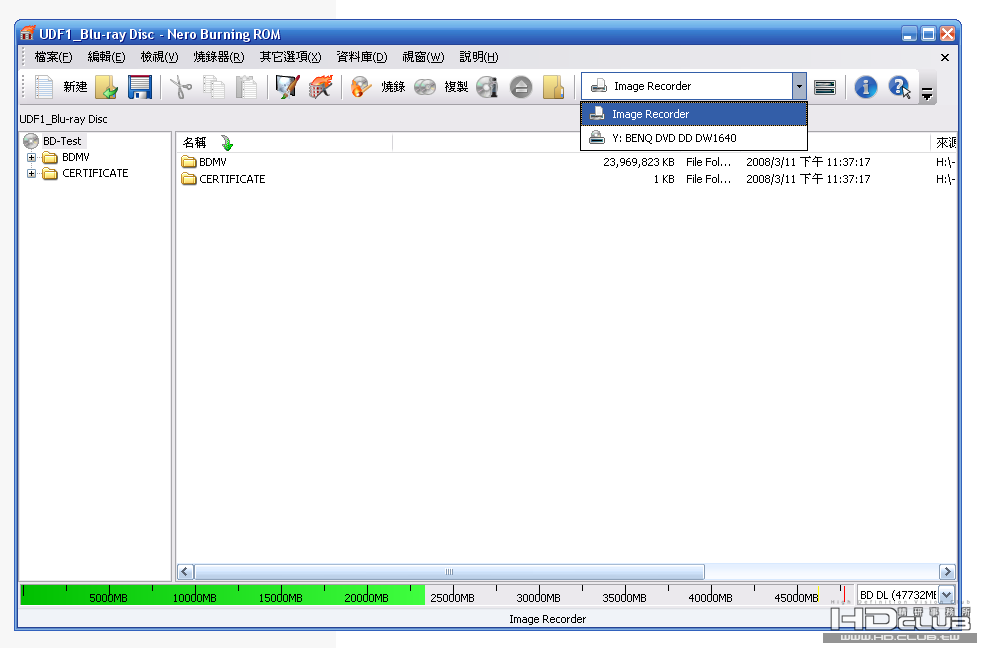Maximize the Nero Burning ROM window

928,34
